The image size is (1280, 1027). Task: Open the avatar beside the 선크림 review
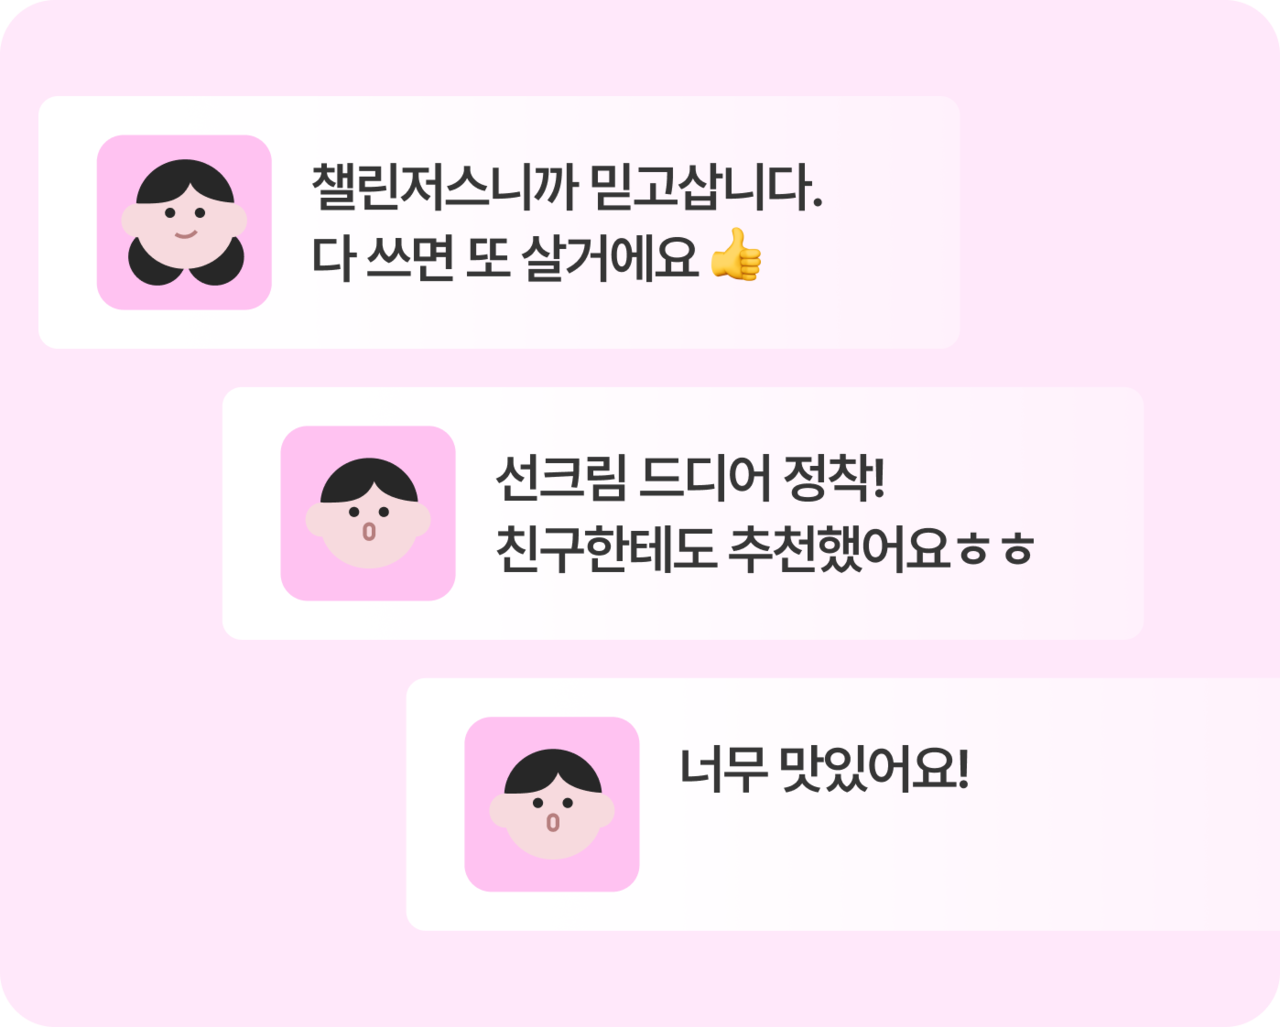click(368, 513)
